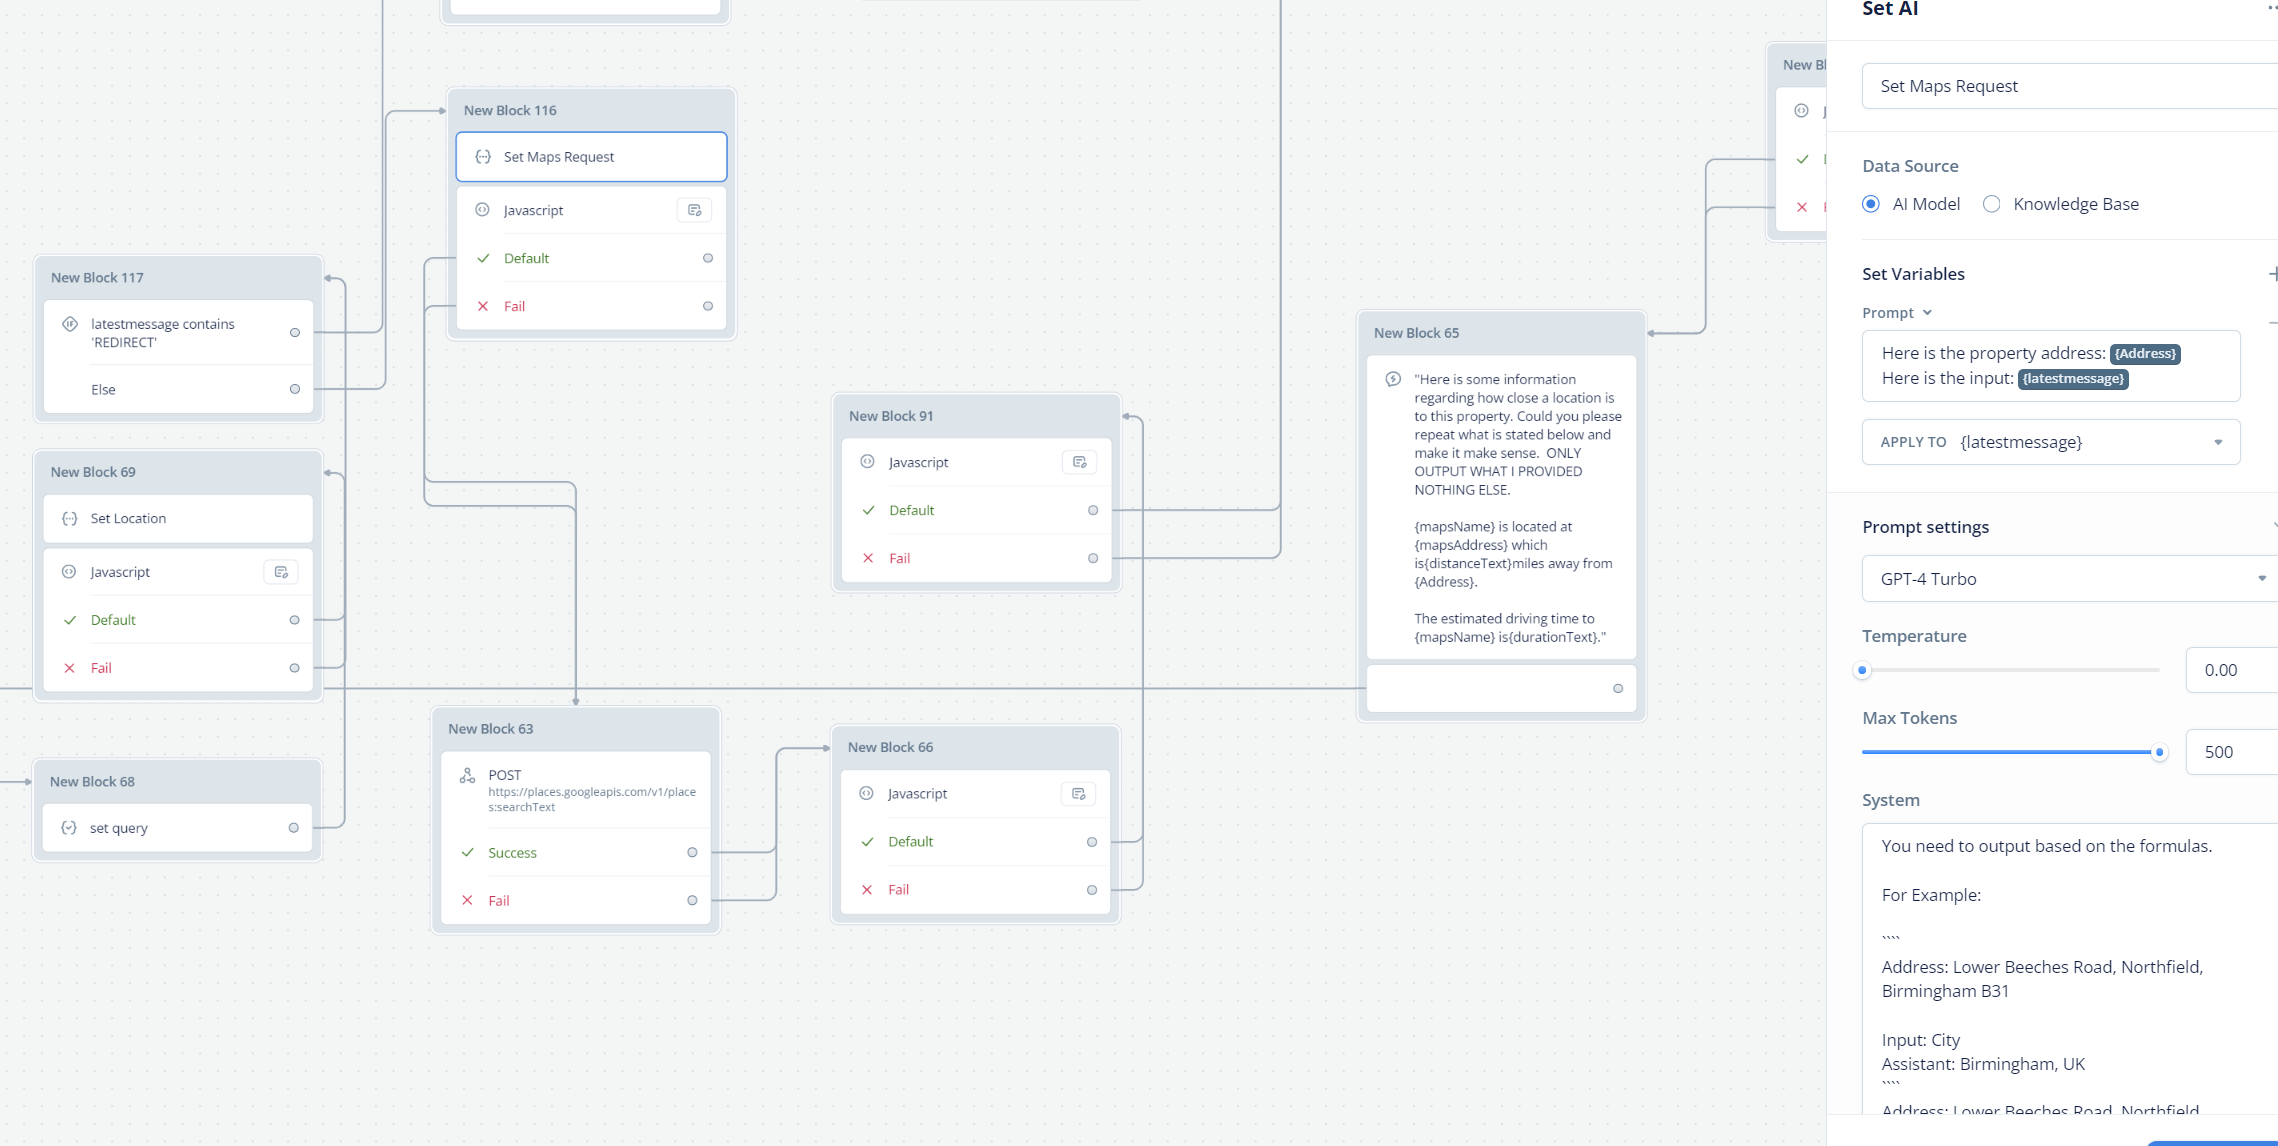Click the {Address} variable tag in prompt
Image resolution: width=2278 pixels, height=1146 pixels.
(x=2145, y=354)
